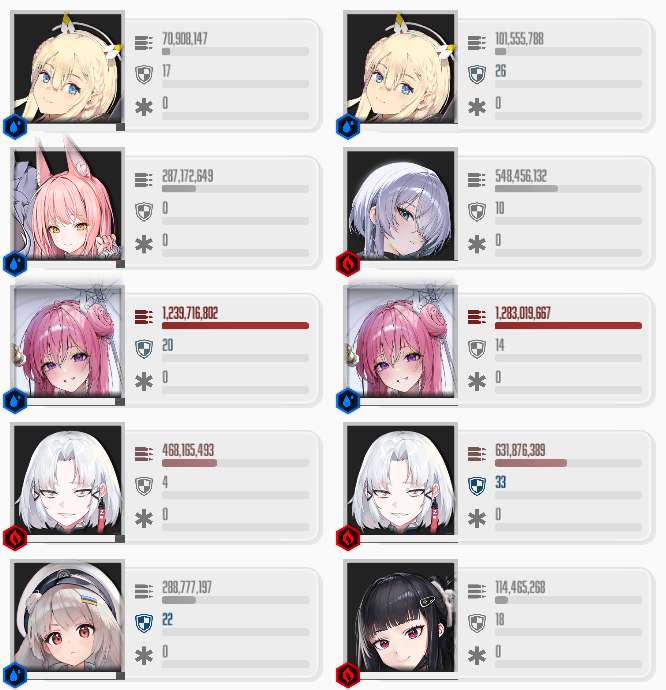Click the blue shield icon next to value 22
Viewport: 666px width, 690px height.
(x=144, y=623)
